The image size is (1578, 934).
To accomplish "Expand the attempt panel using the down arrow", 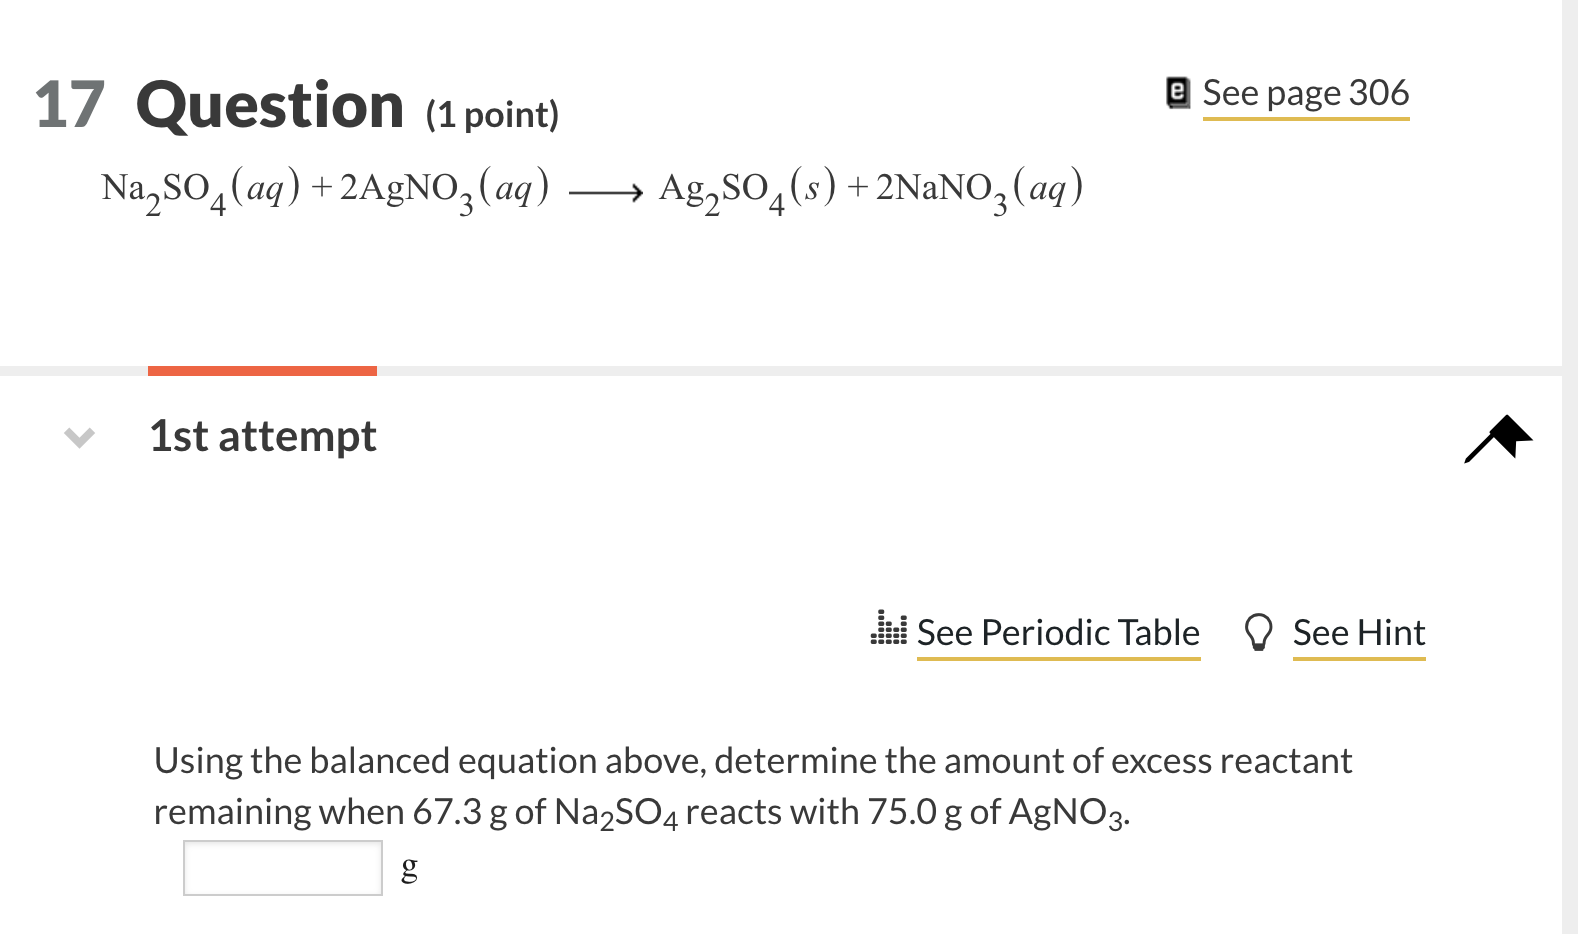I will [x=78, y=436].
